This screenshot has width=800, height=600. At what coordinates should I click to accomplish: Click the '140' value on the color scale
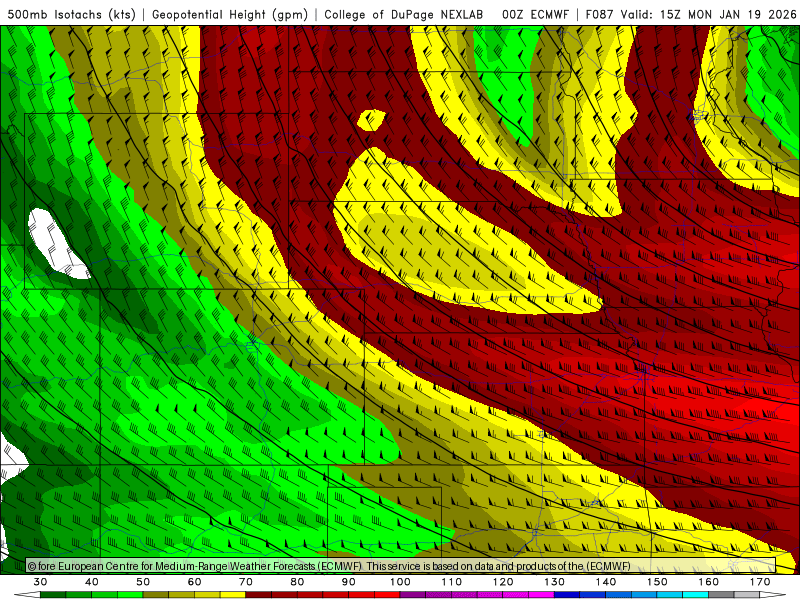click(606, 582)
